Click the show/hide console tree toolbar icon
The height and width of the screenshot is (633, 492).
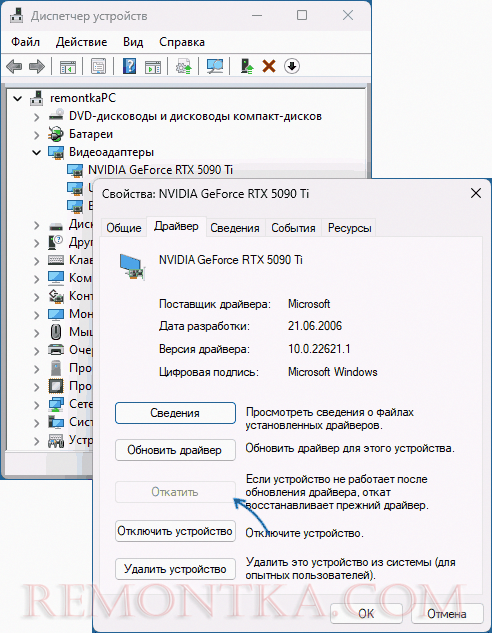point(68,66)
